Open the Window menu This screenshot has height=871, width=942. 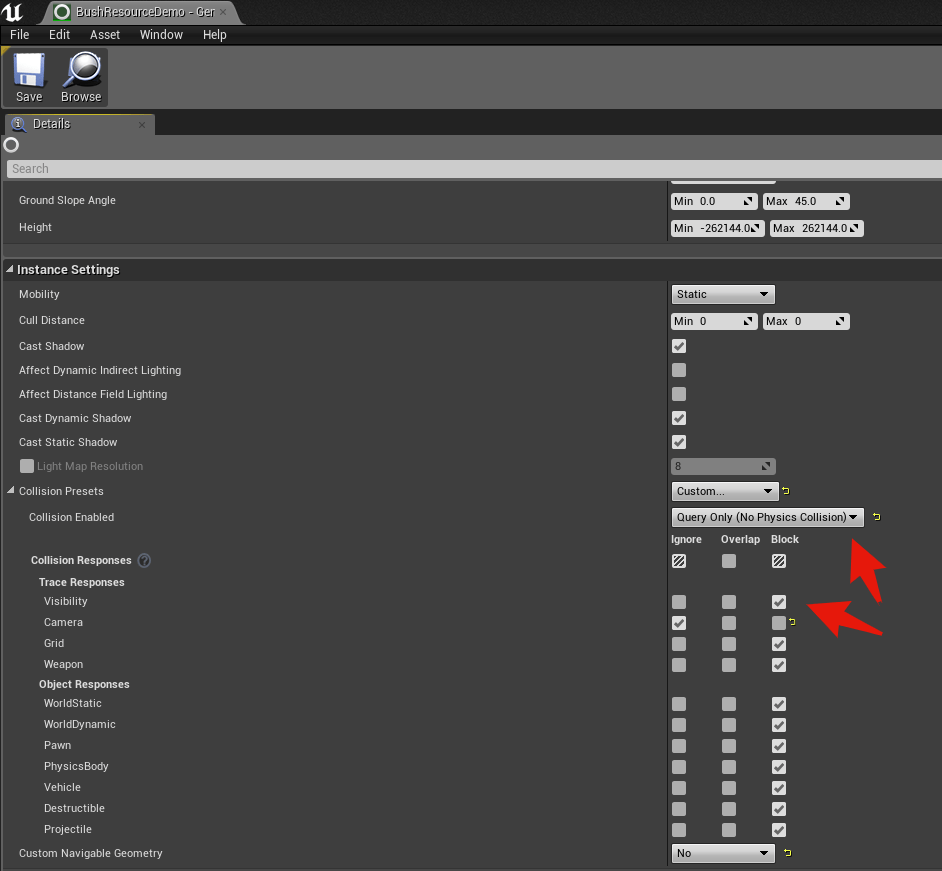(161, 34)
